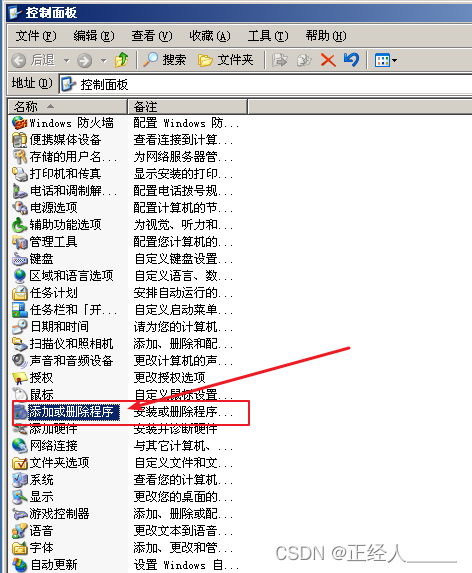Click the 配置 Windows 防... description
Screen dimensions: 472x573
[186, 123]
